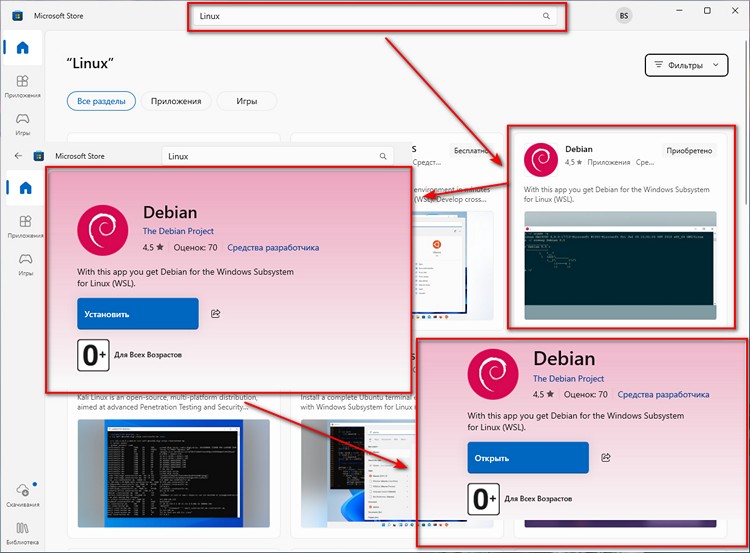
Task: Click the back arrow next to Microsoft Store
Action: coord(17,156)
